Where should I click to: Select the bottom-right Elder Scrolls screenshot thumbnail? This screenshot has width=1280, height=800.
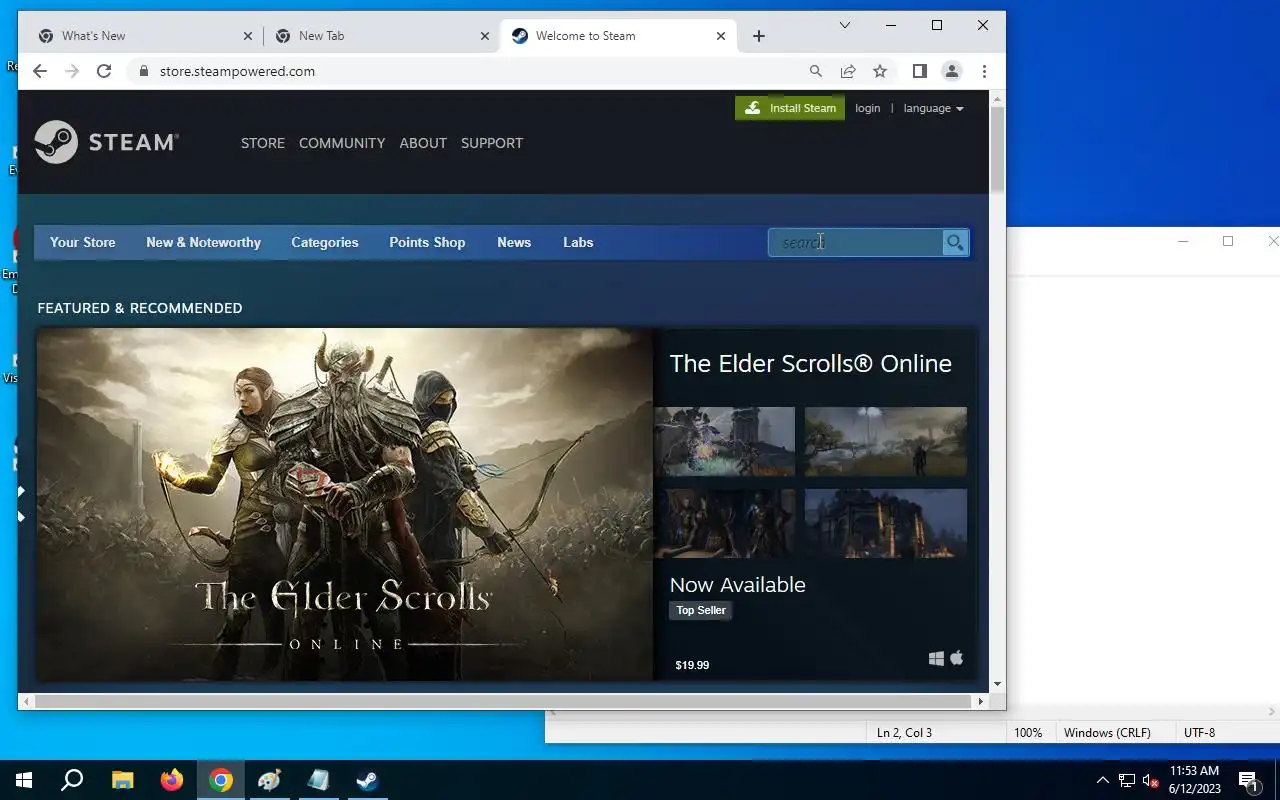click(x=886, y=523)
